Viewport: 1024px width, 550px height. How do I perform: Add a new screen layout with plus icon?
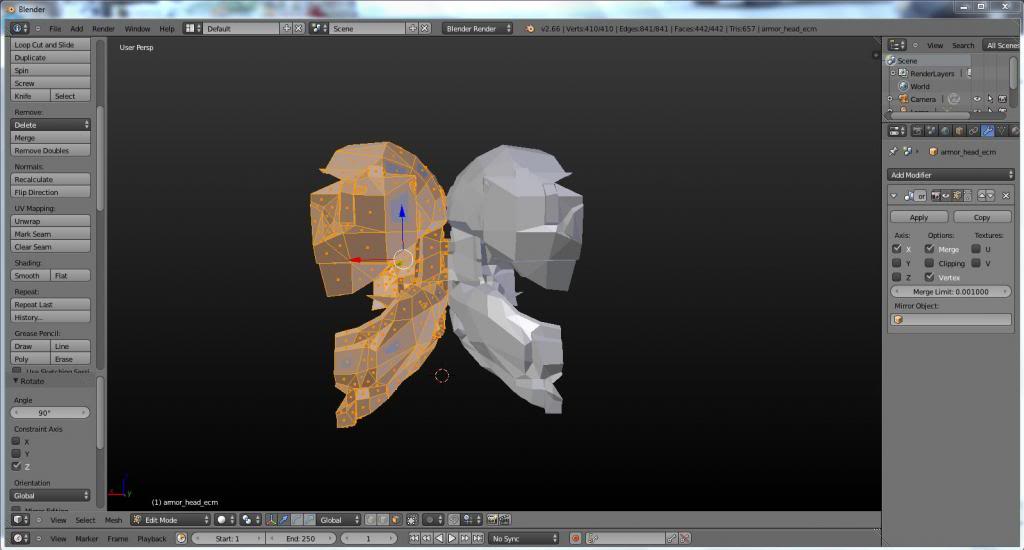(x=287, y=29)
